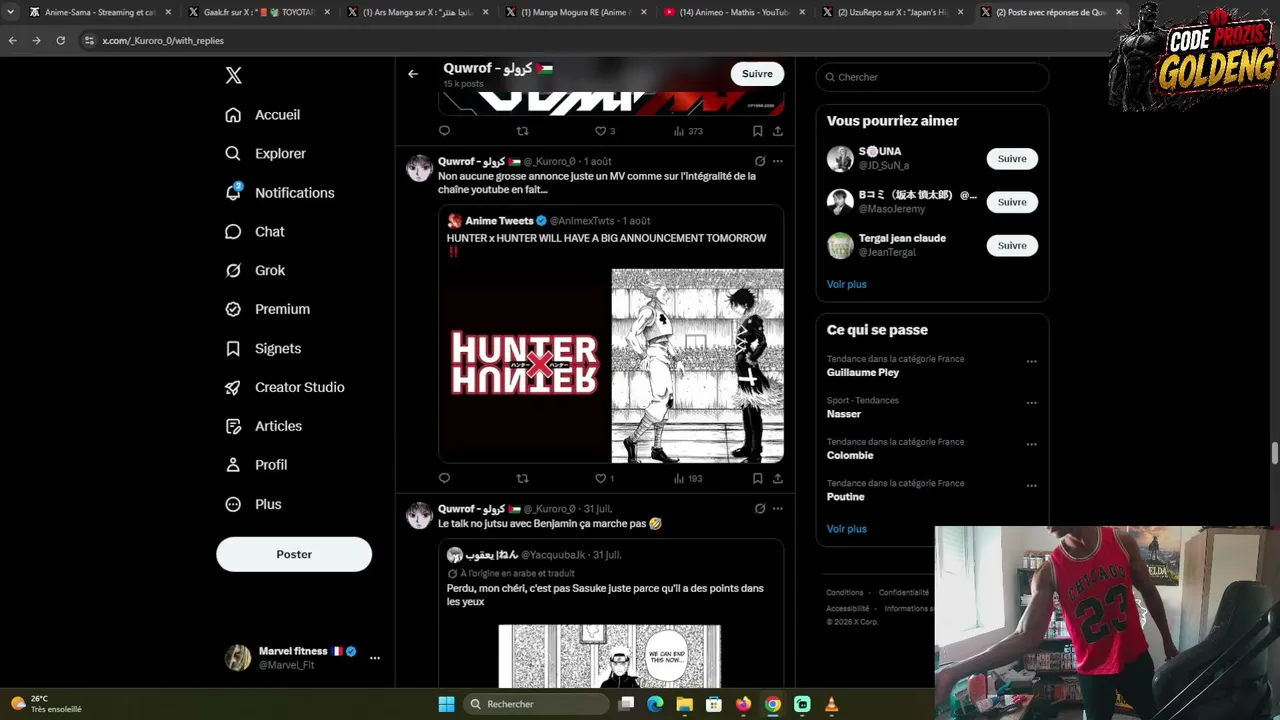This screenshot has width=1280, height=720.
Task: Bookmark the post with 193 views
Action: (757, 479)
